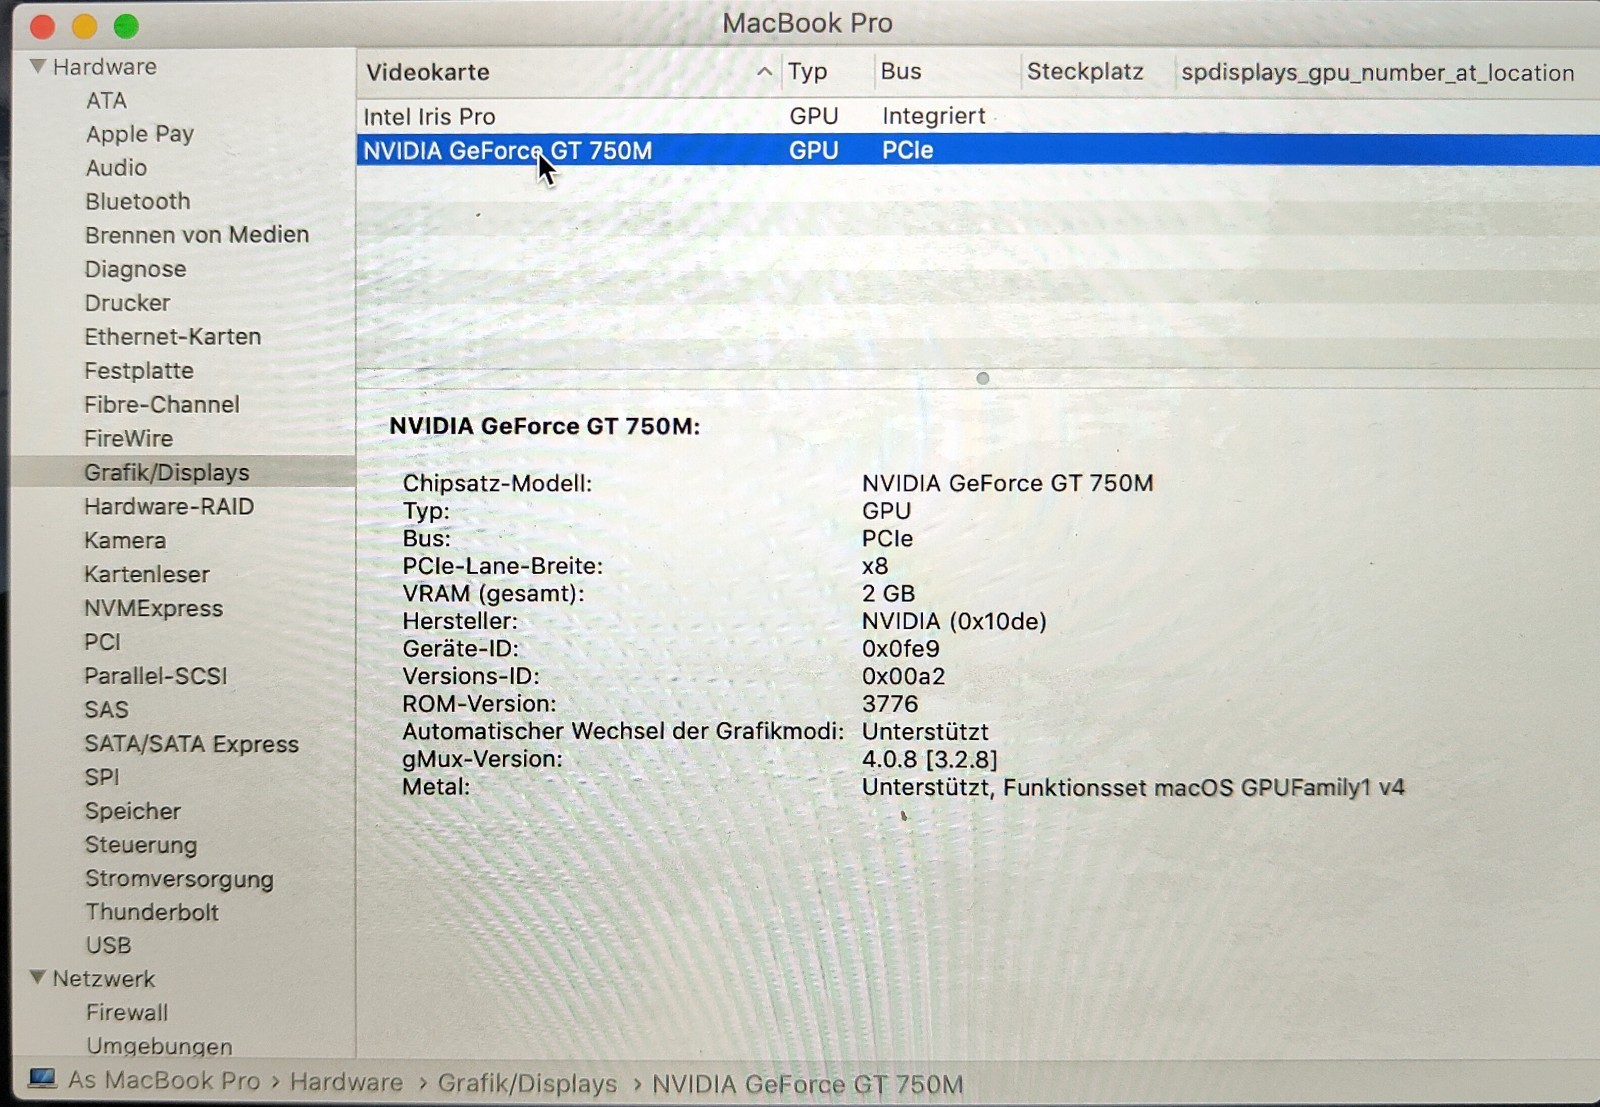This screenshot has height=1107, width=1600.
Task: Open the PCI entry
Action: point(103,642)
